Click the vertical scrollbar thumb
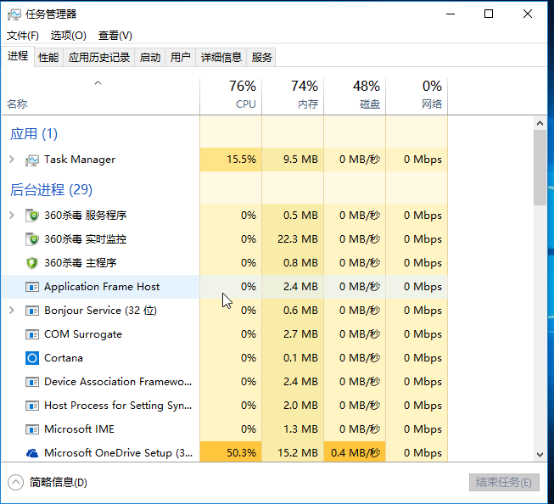Screen dimensions: 554x504 [540, 168]
